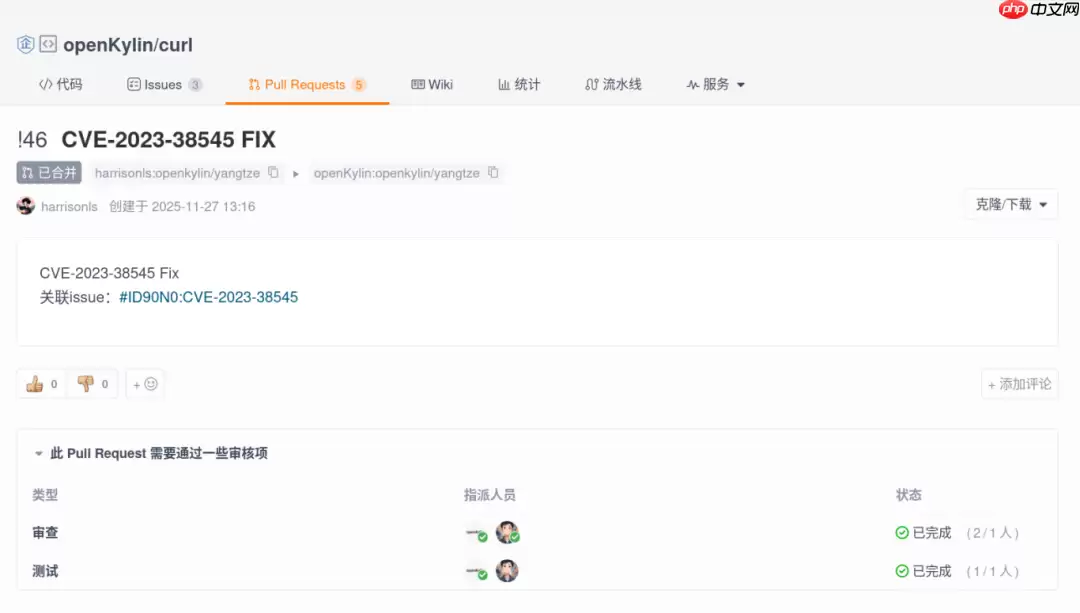Screen dimensions: 1080x613
Task: Open the 流水线 pipeline tab
Action: click(x=613, y=85)
